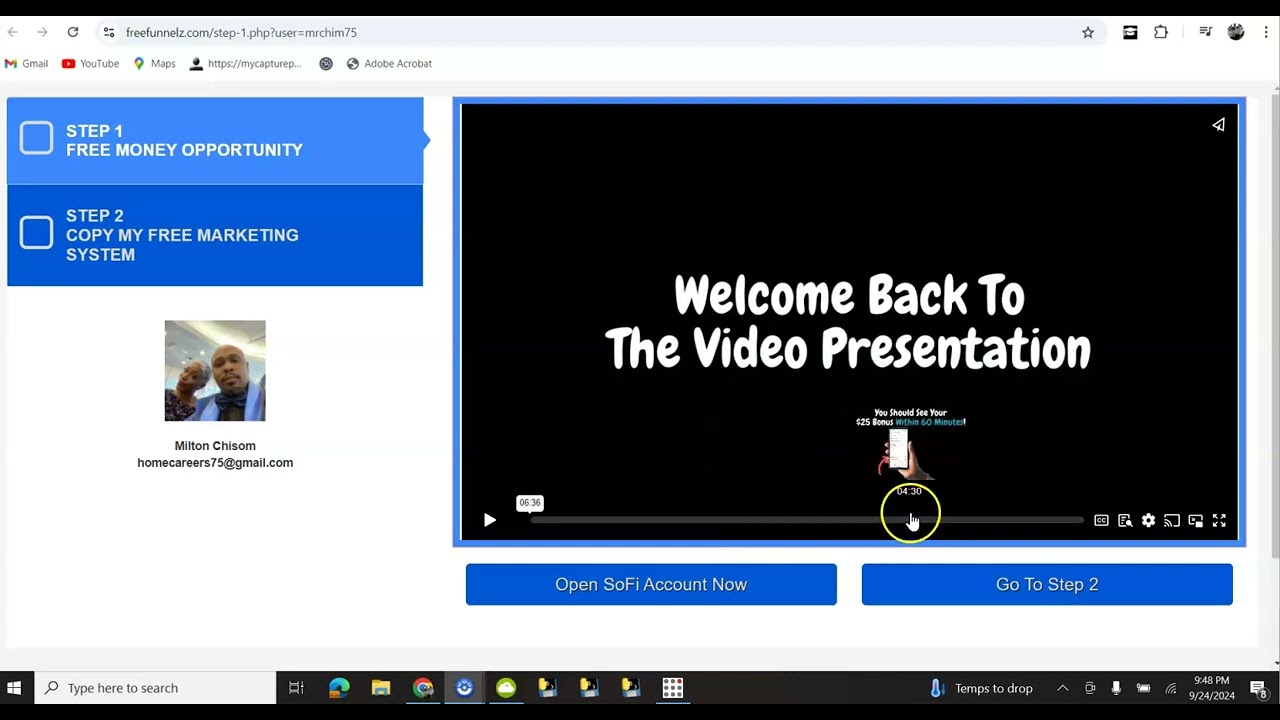Go back in browser history
Viewport: 1280px width, 720px height.
pos(13,32)
